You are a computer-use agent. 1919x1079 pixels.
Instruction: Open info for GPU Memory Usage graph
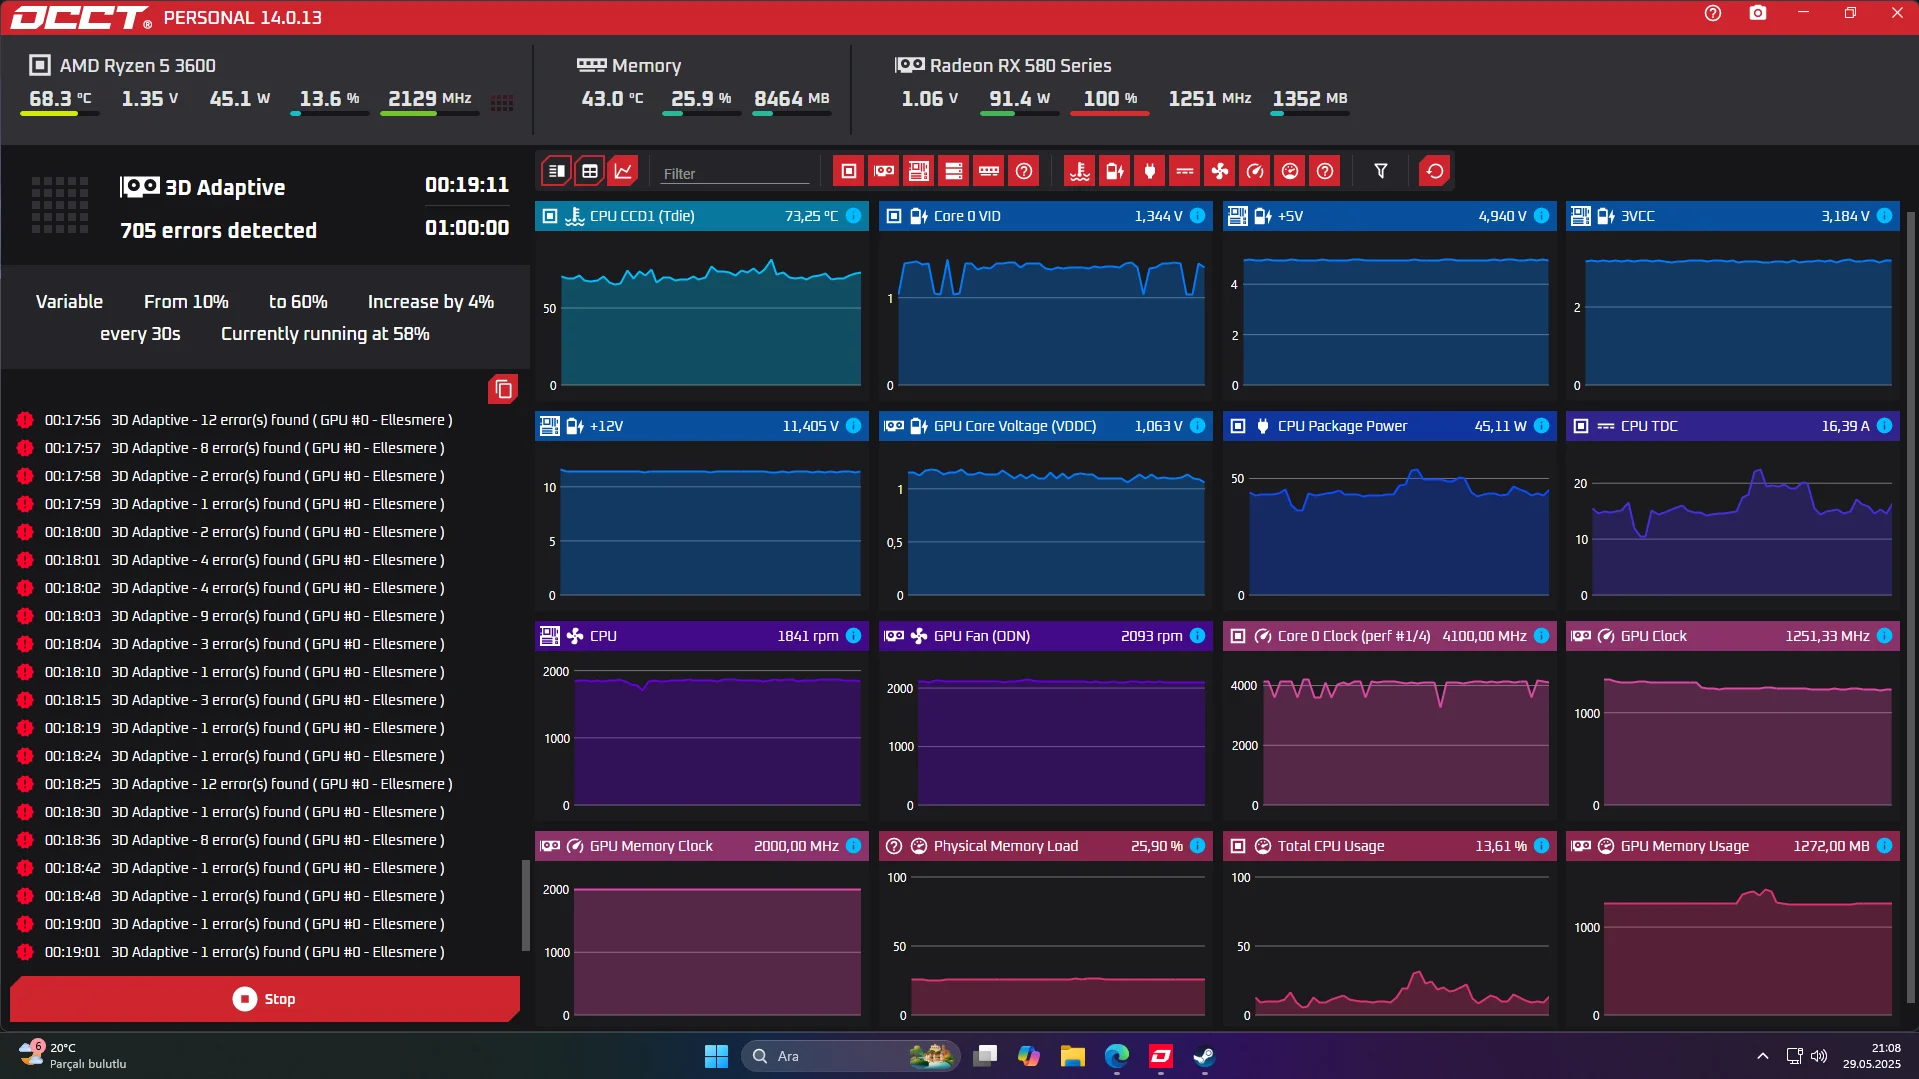coord(1885,846)
